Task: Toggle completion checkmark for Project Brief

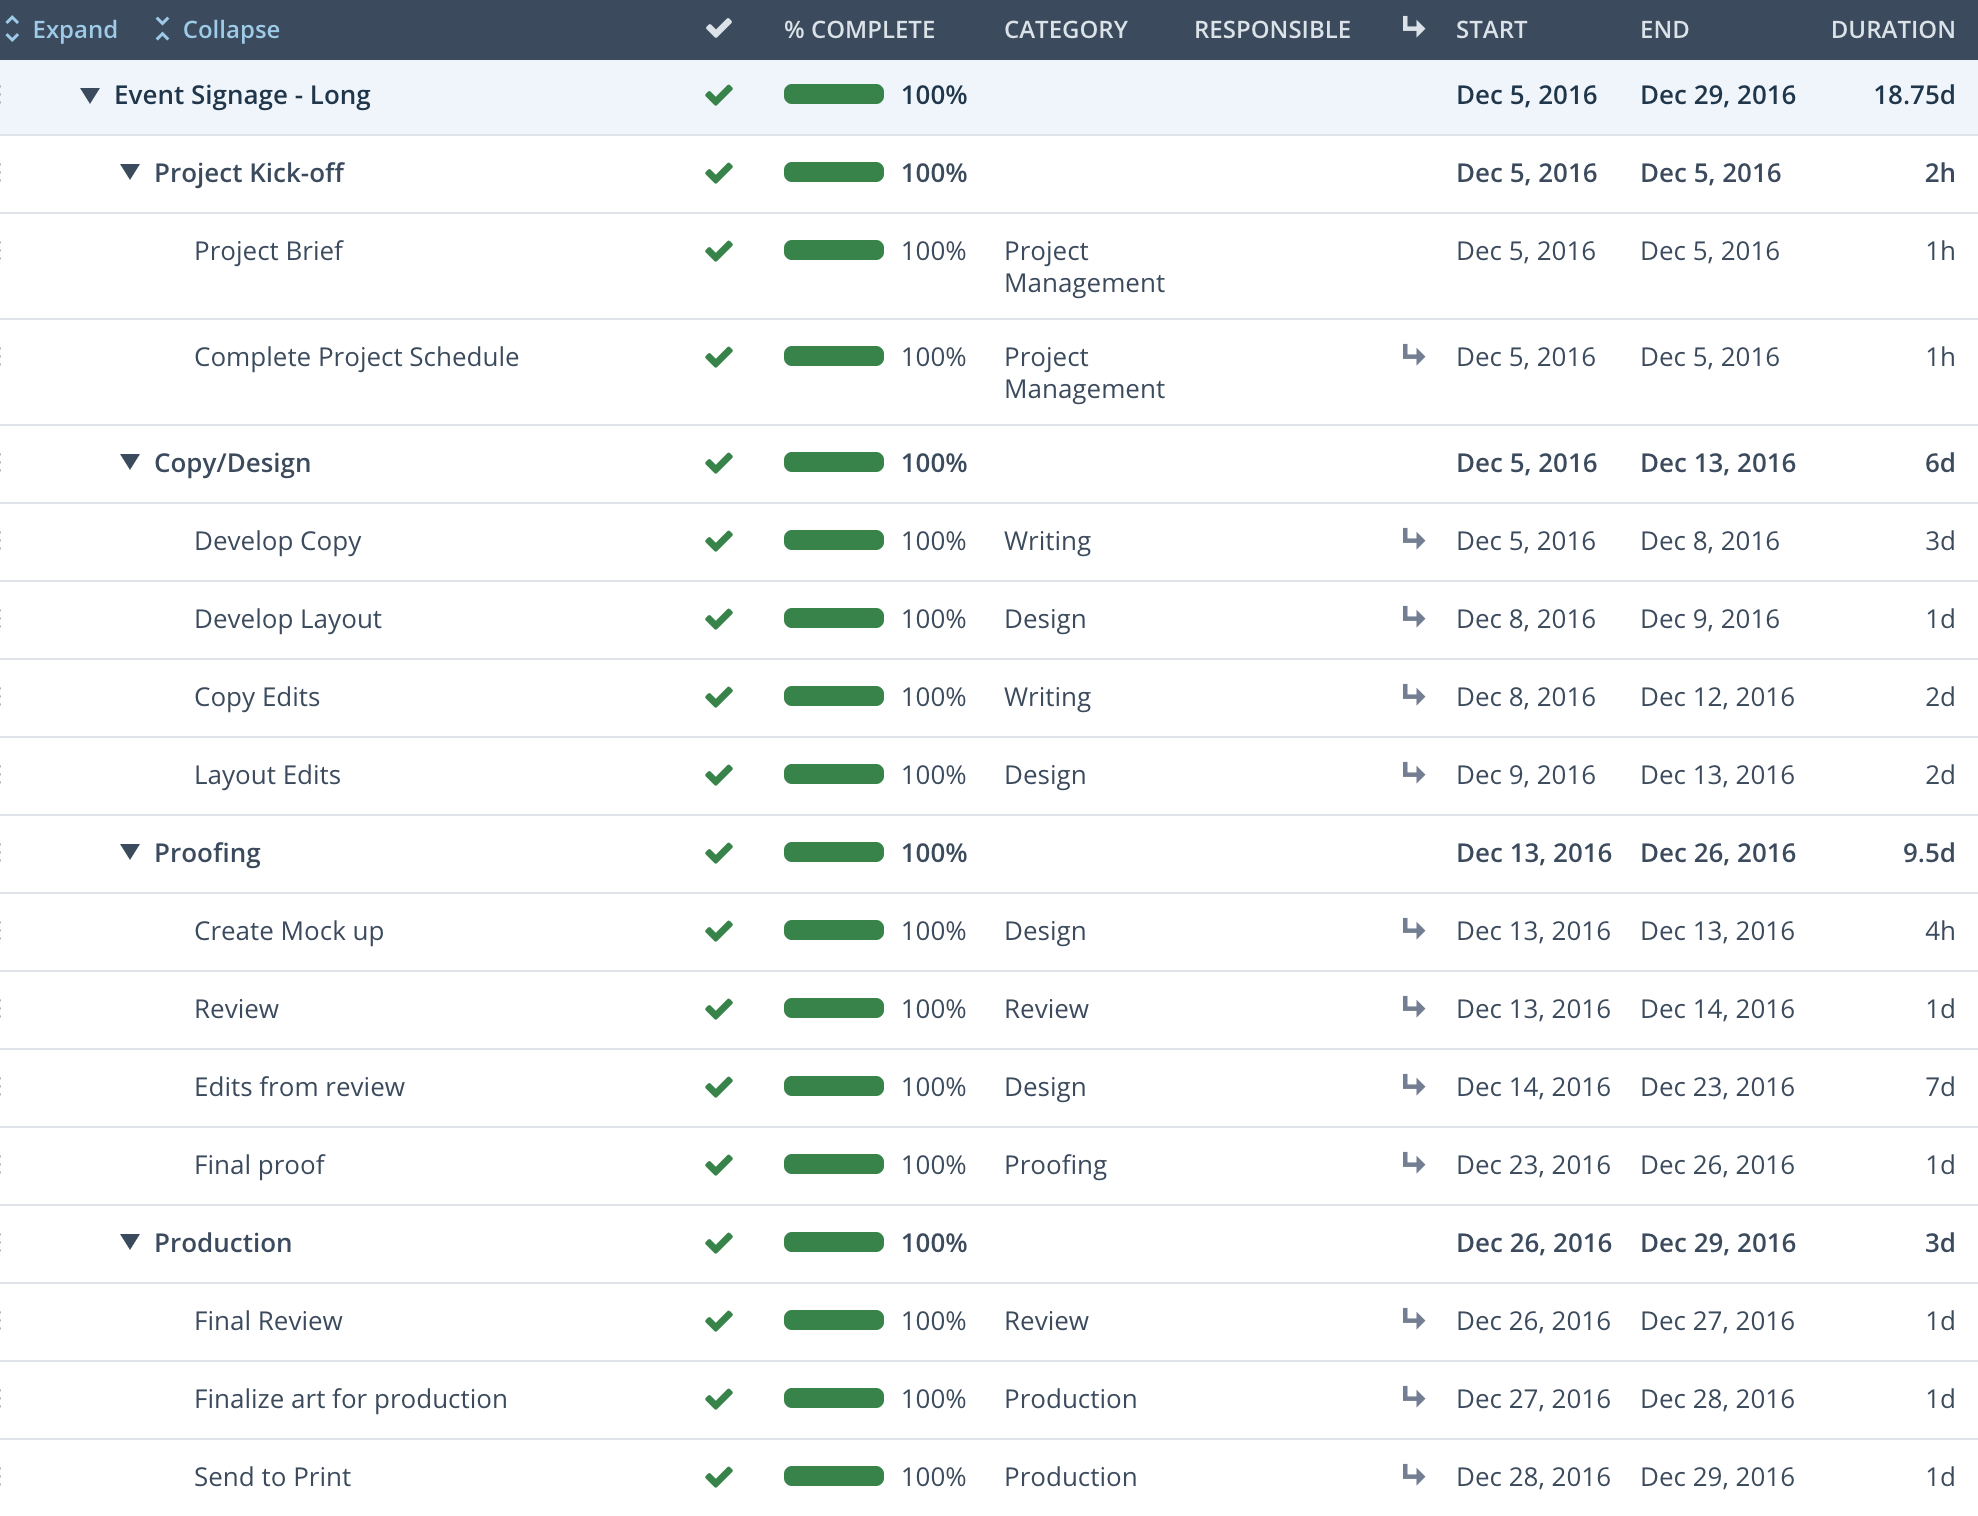Action: [718, 251]
